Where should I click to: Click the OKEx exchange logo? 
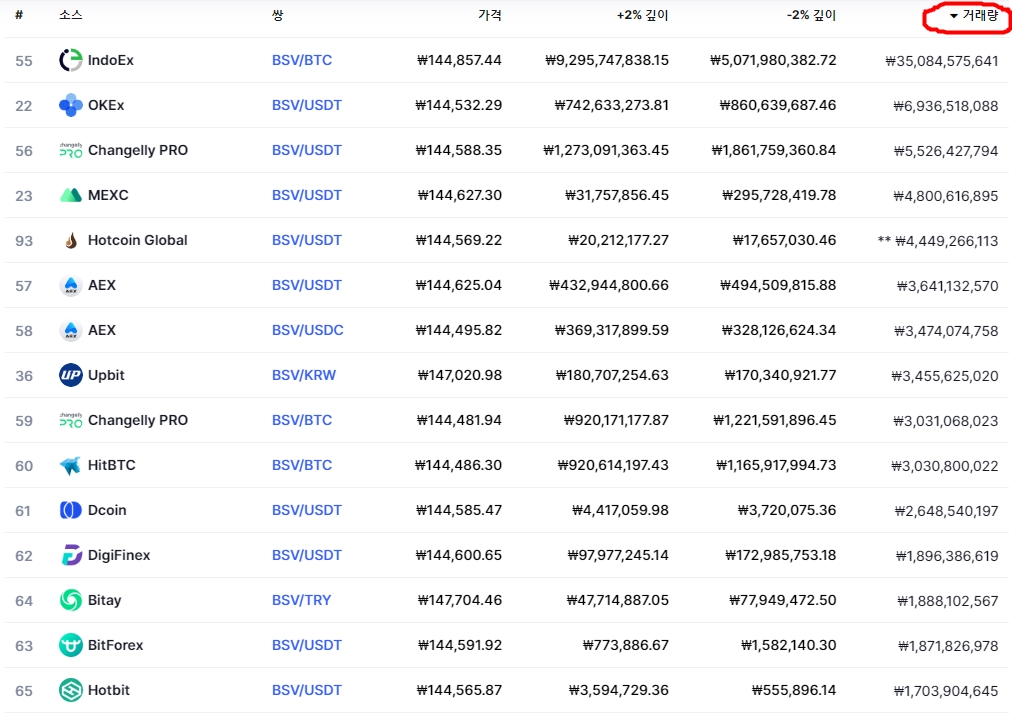[x=70, y=105]
